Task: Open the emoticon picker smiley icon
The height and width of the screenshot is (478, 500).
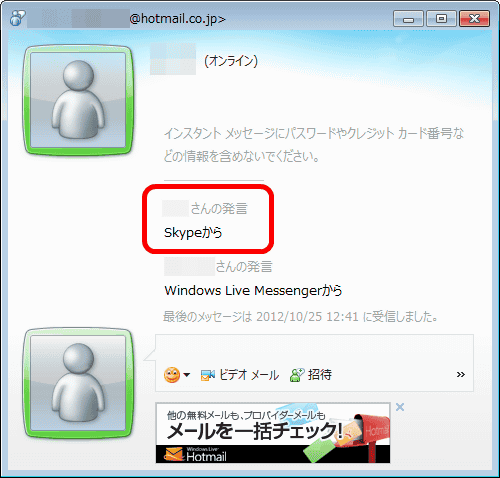Action: pyautogui.click(x=172, y=375)
